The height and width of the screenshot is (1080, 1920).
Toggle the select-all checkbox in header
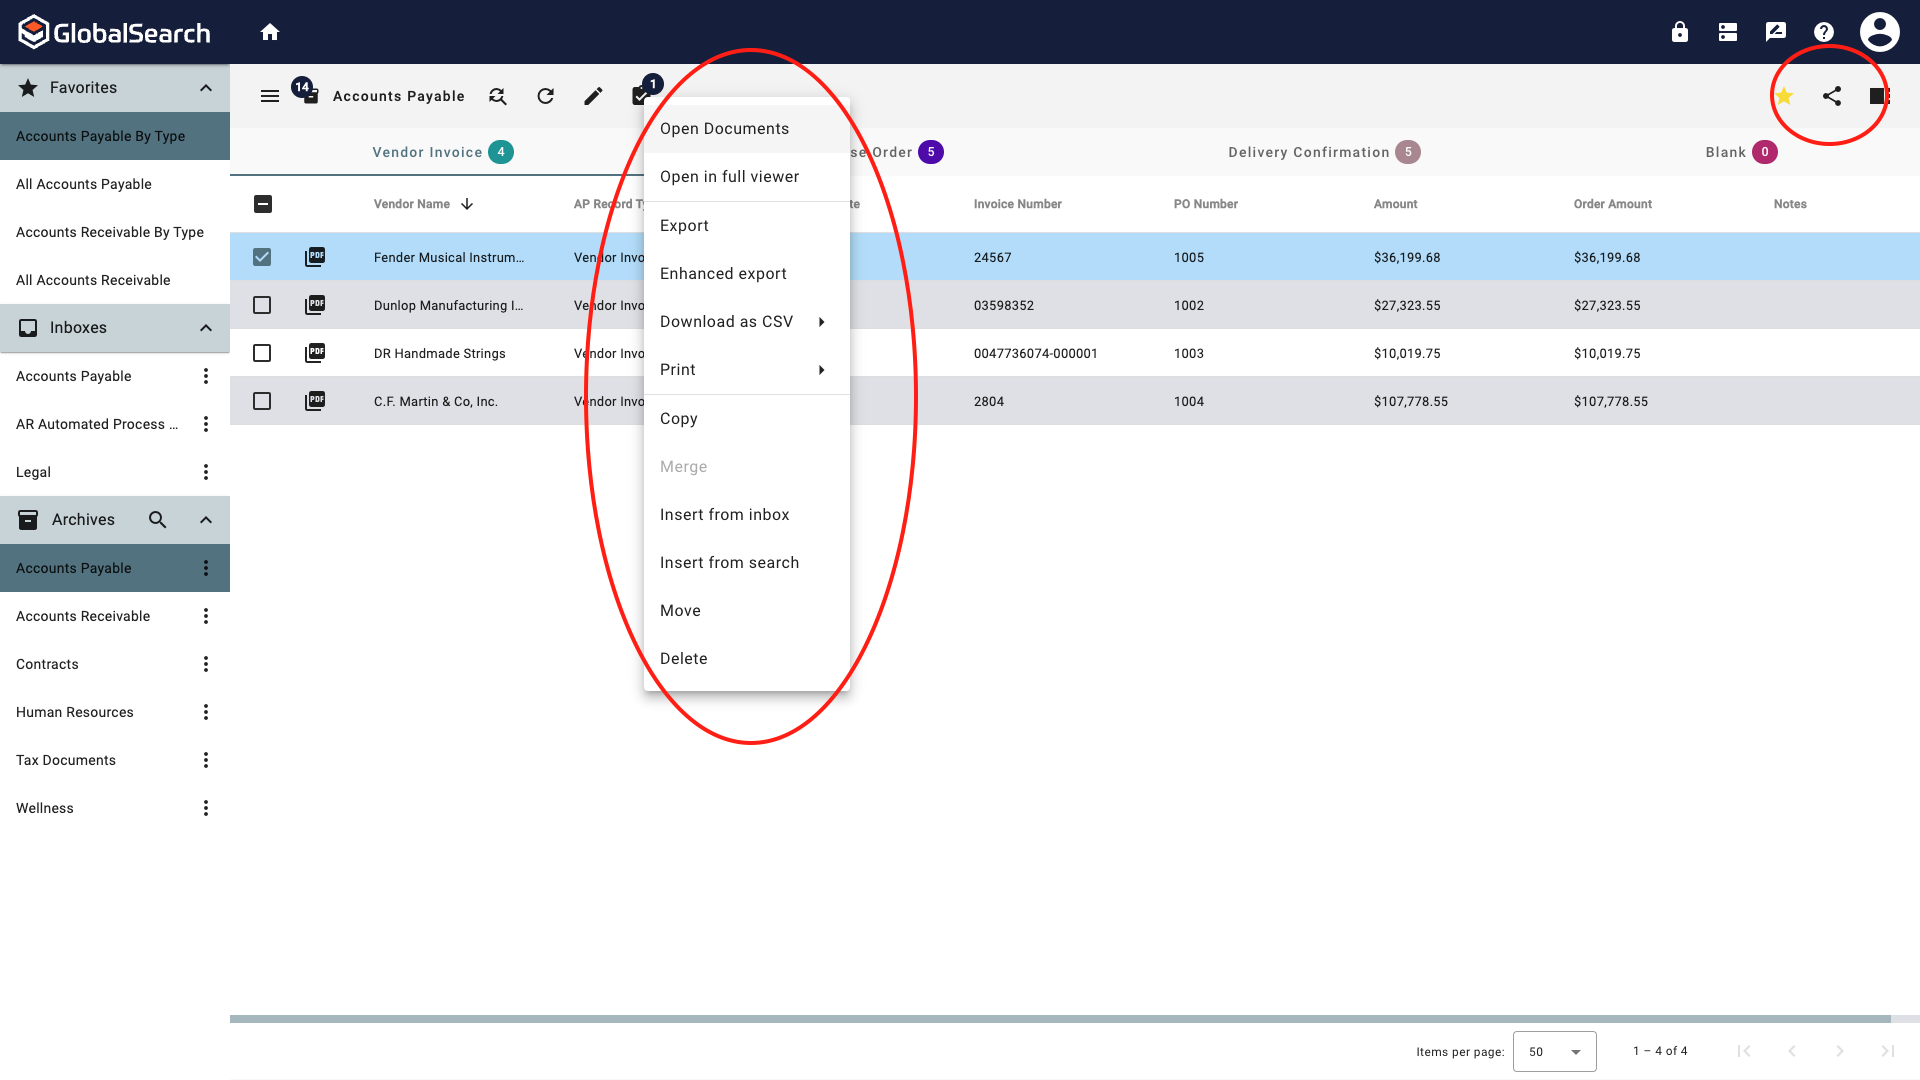click(x=262, y=204)
